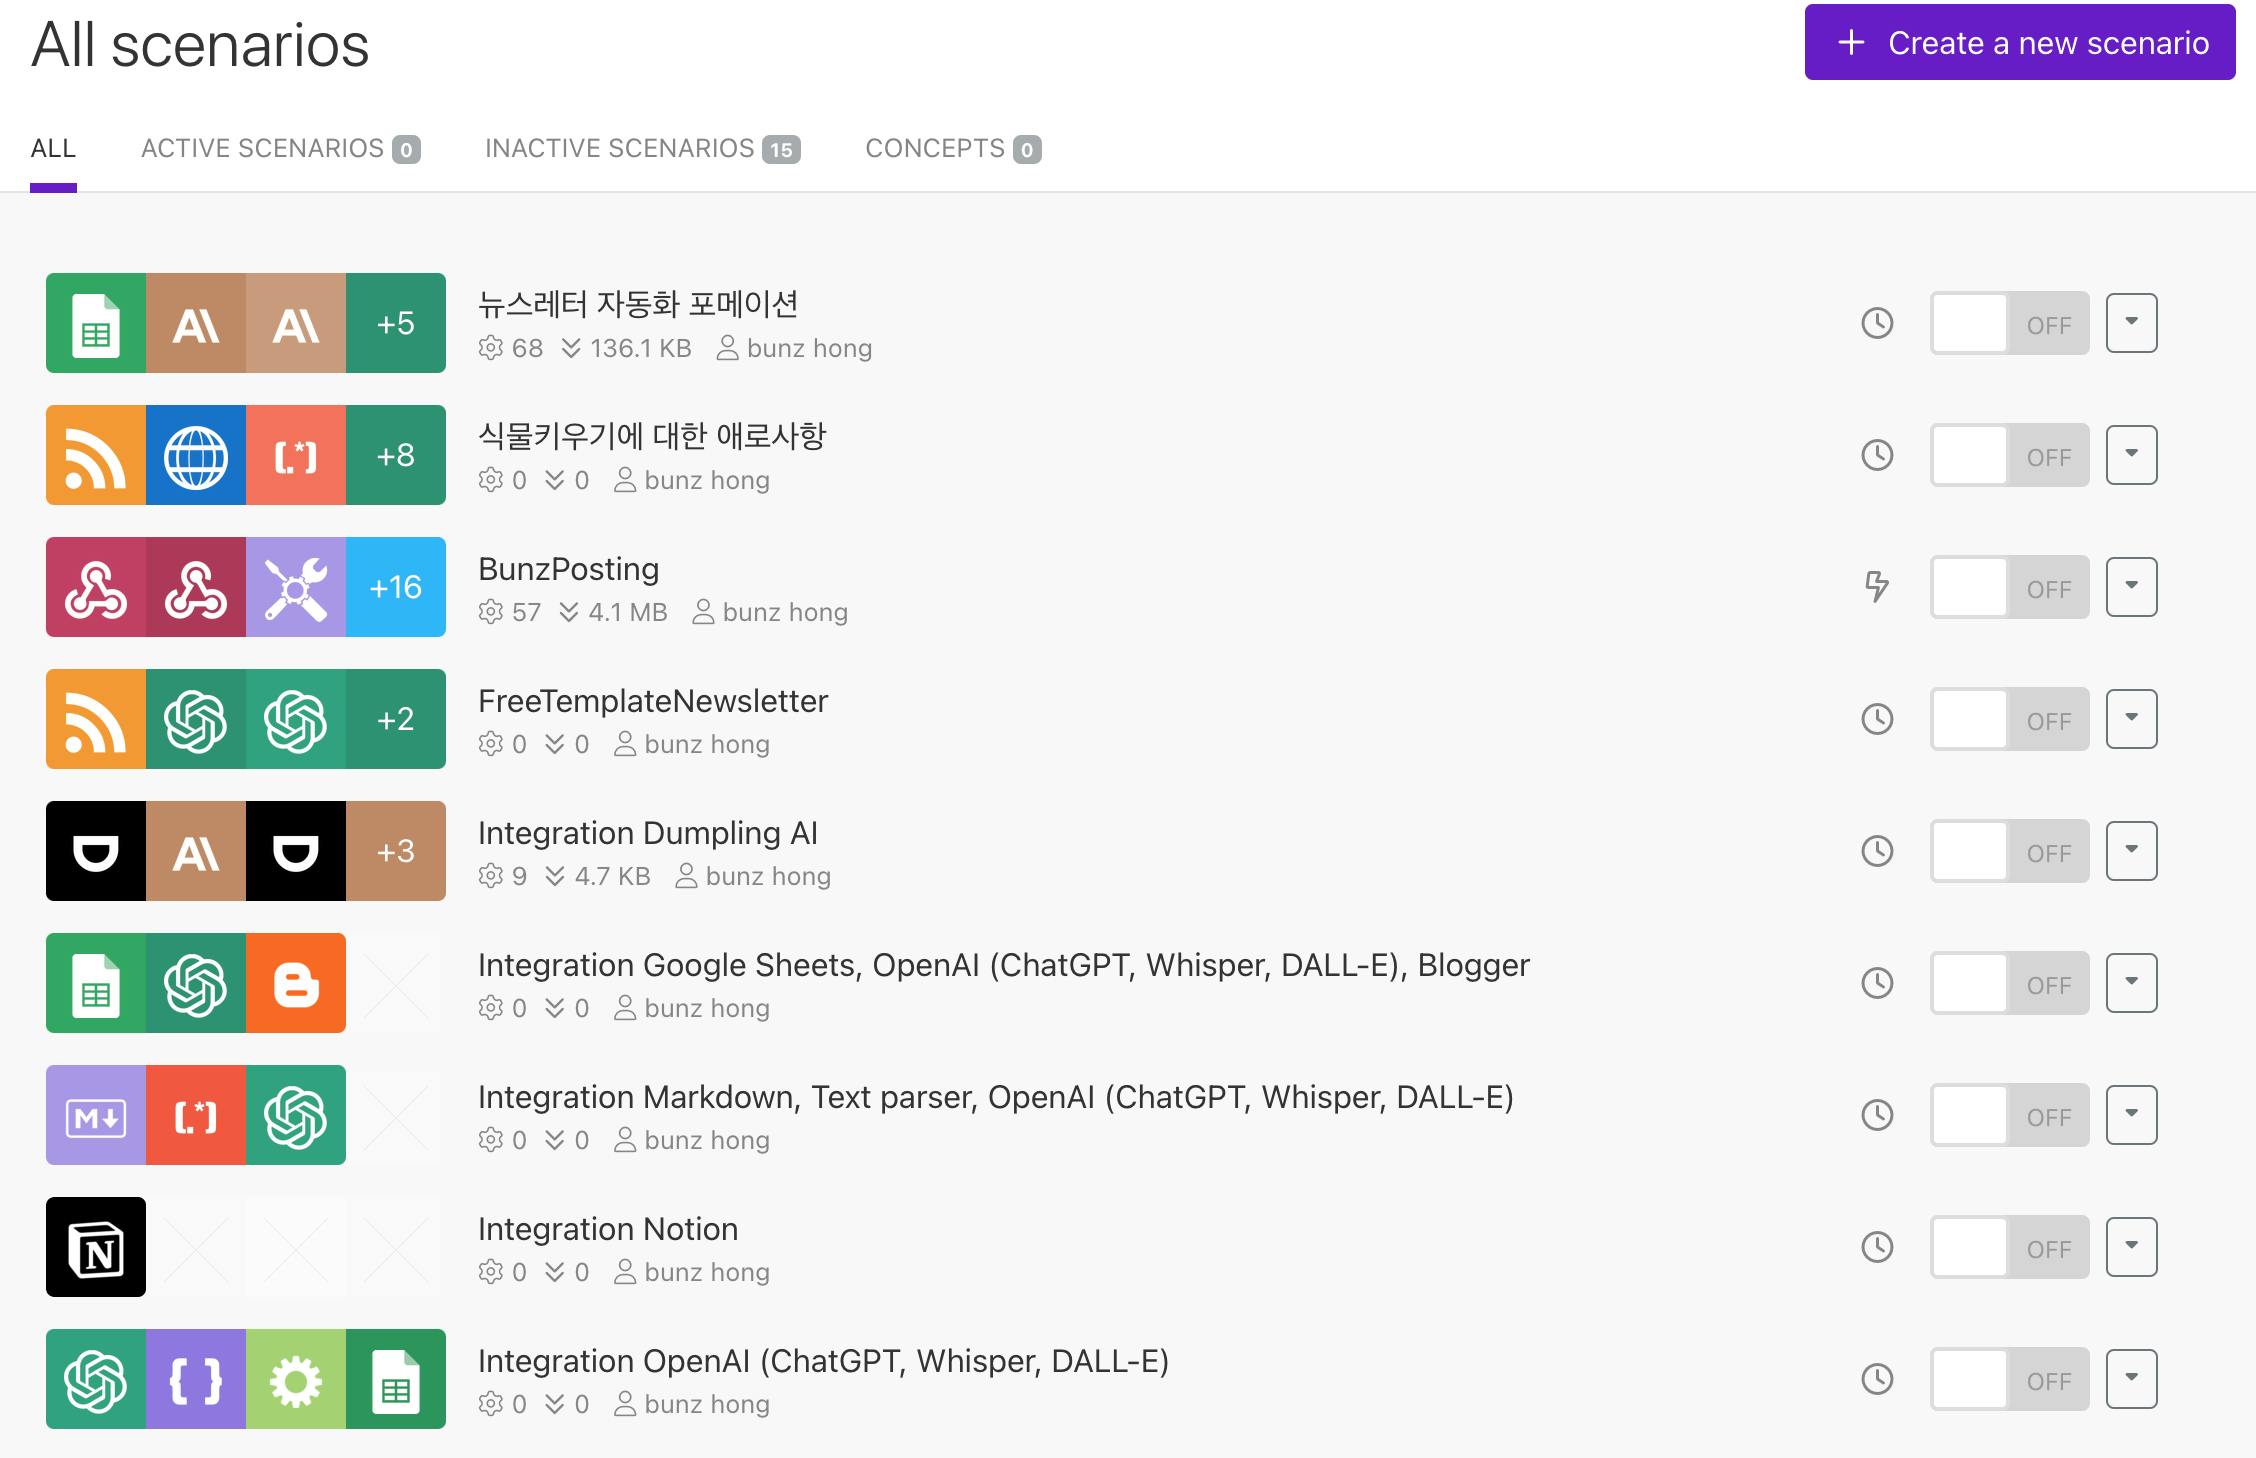The image size is (2256, 1458).
Task: Open the 뉴스레터 자동화 포메이션 scenario title
Action: coord(638,304)
